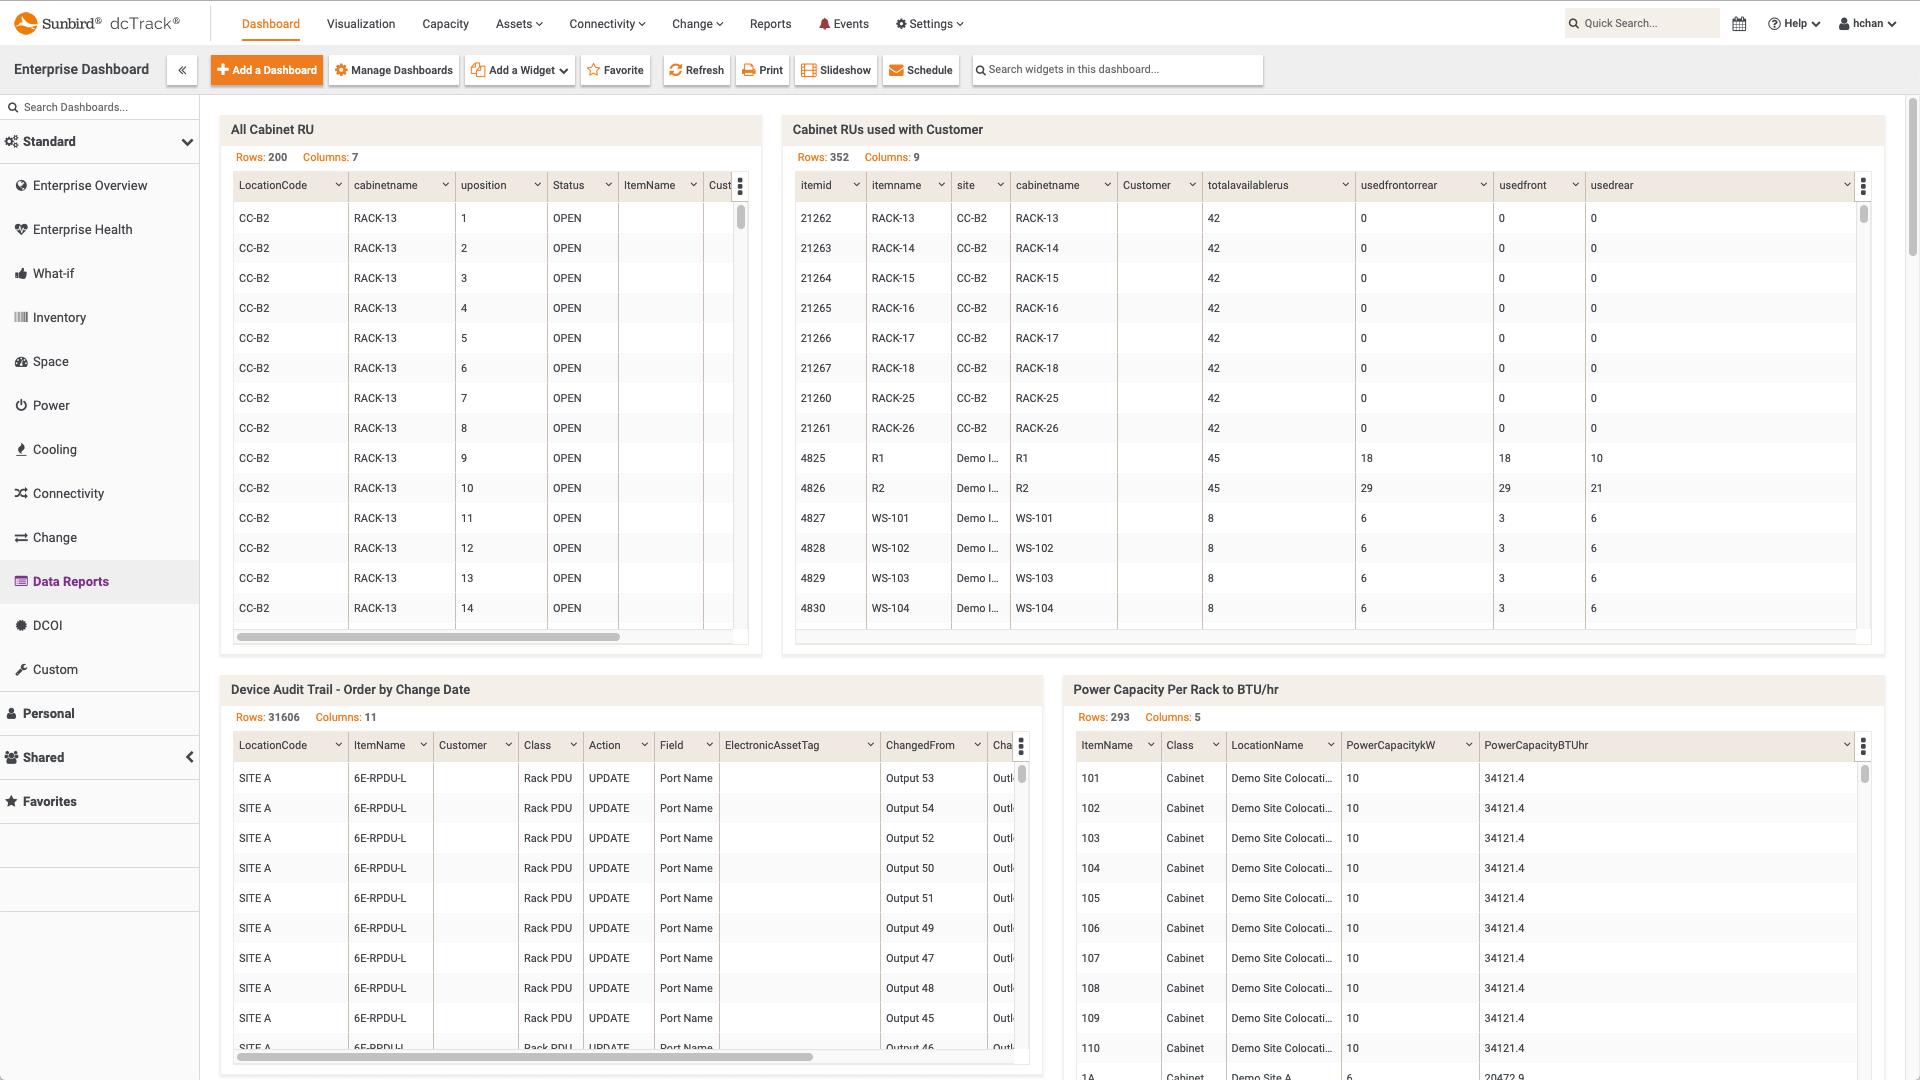
Task: Select the Connectivity sidebar item
Action: [67, 493]
